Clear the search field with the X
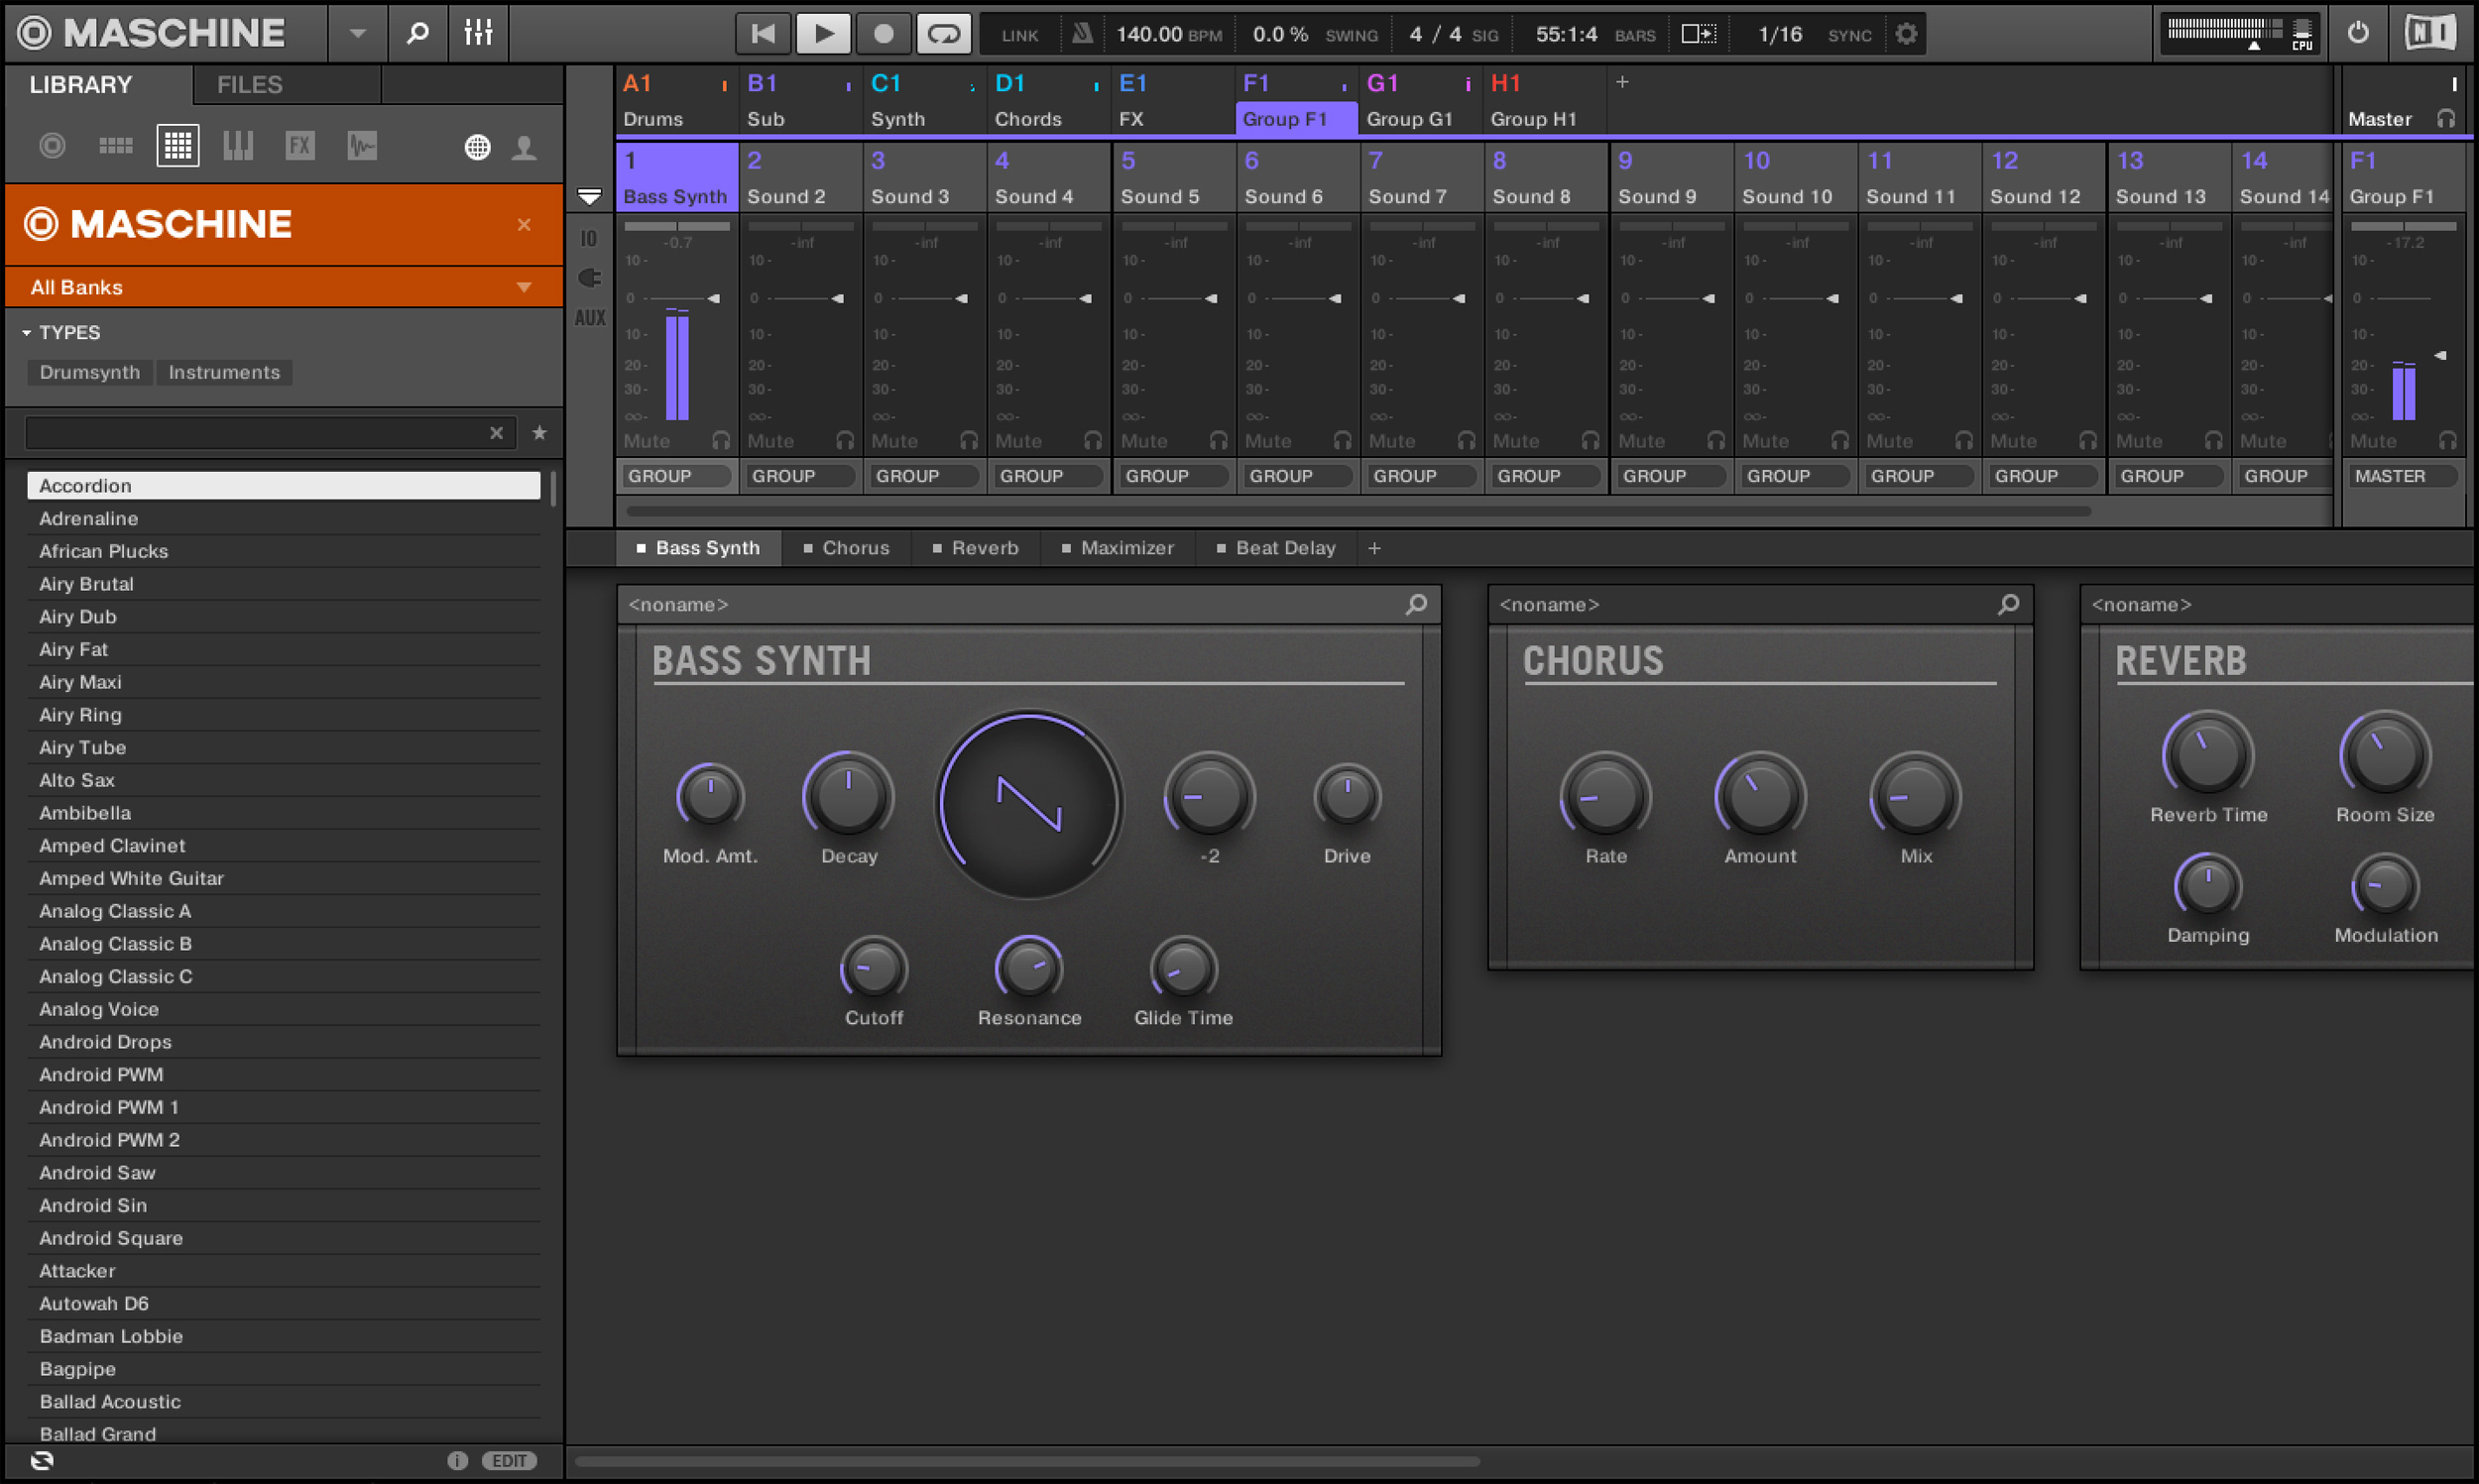Screen dimensions: 2479x1484 pos(497,432)
